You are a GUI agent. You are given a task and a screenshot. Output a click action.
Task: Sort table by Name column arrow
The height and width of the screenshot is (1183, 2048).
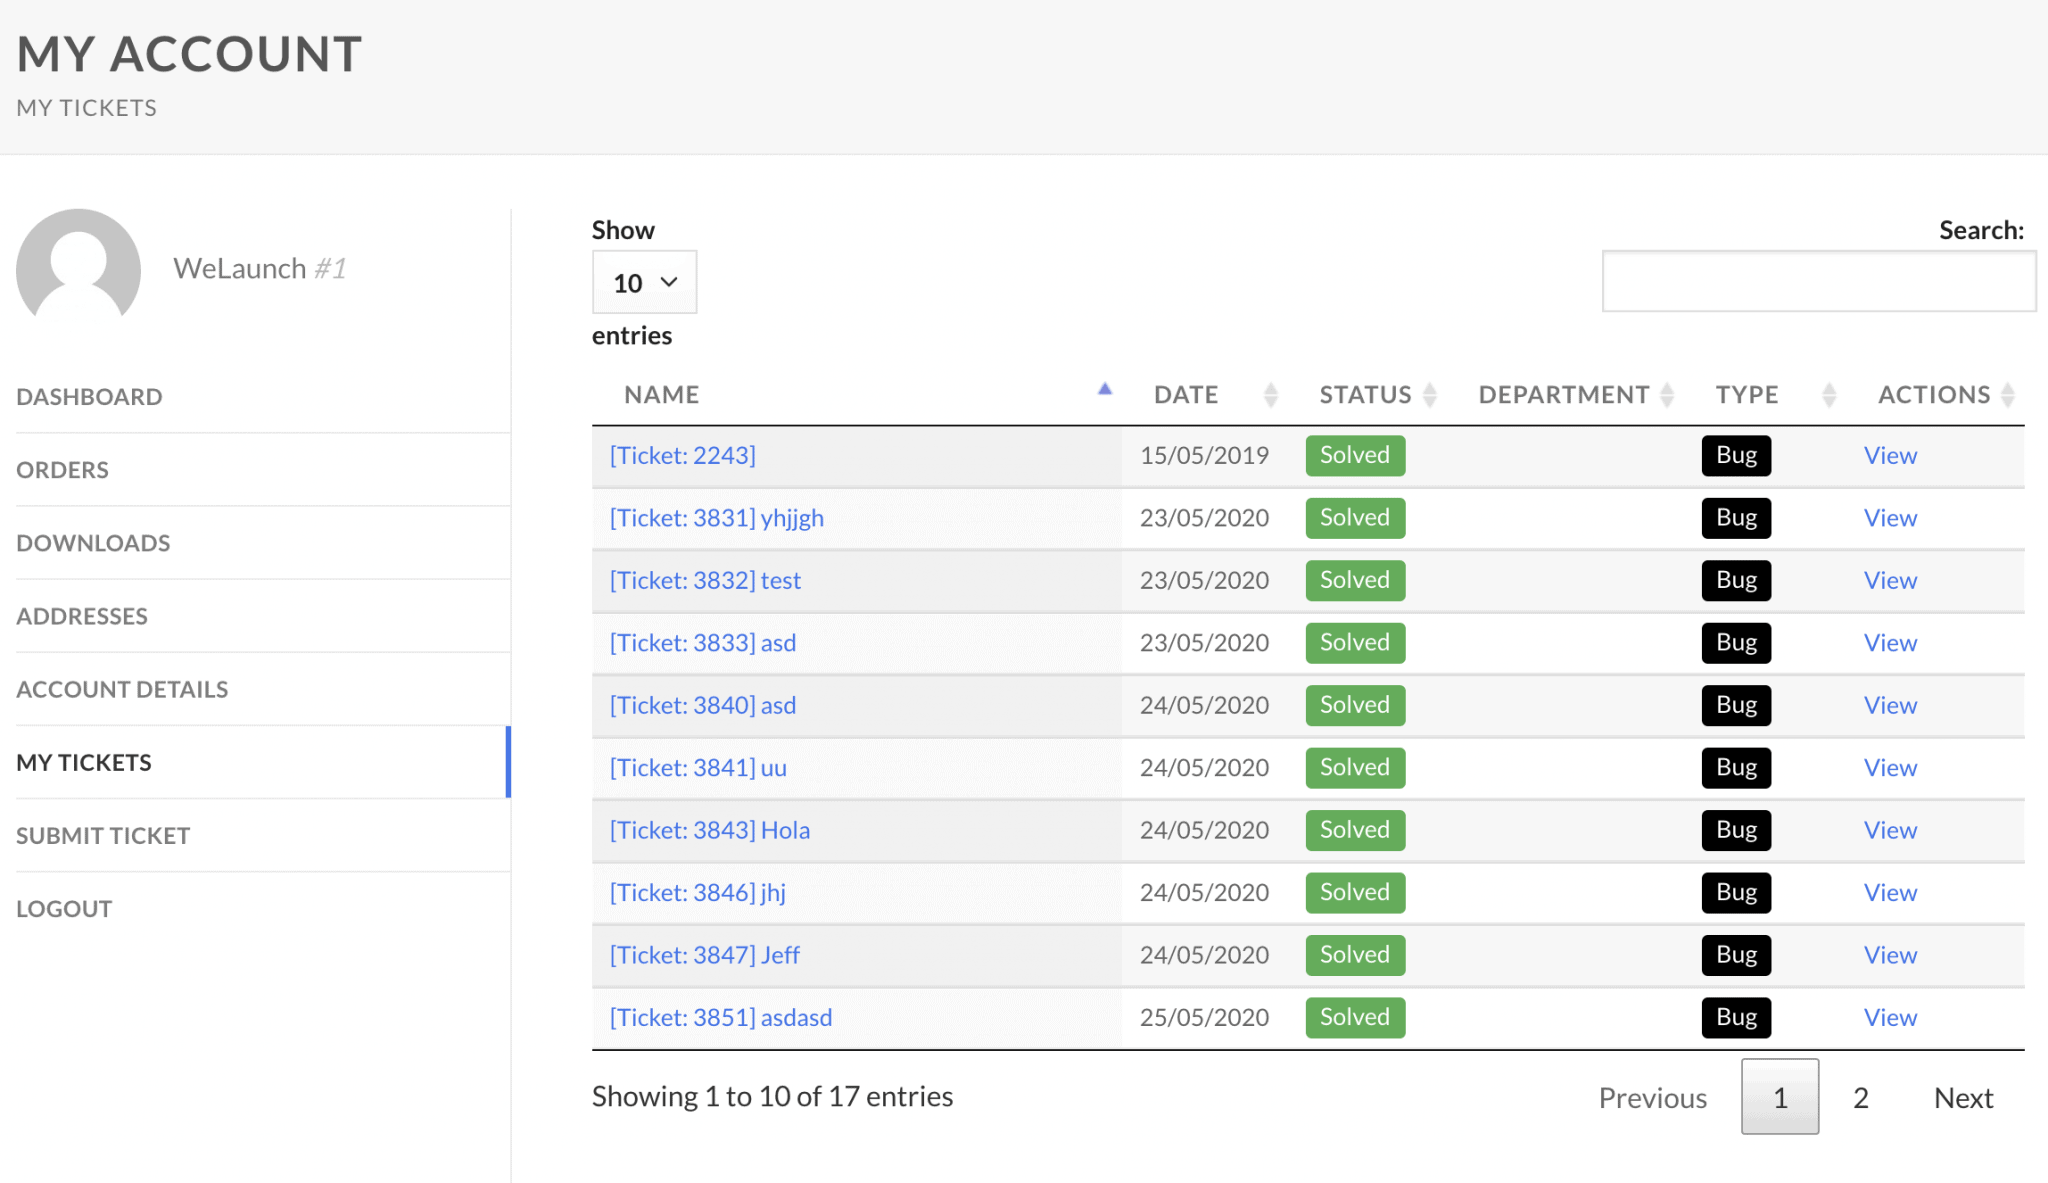coord(1104,391)
